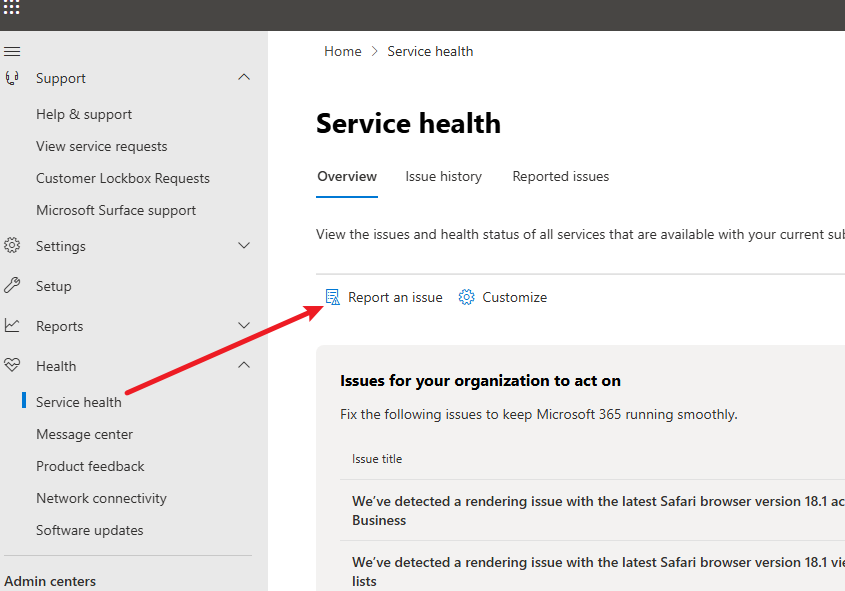
Task: Open Product feedback
Action: tap(91, 467)
